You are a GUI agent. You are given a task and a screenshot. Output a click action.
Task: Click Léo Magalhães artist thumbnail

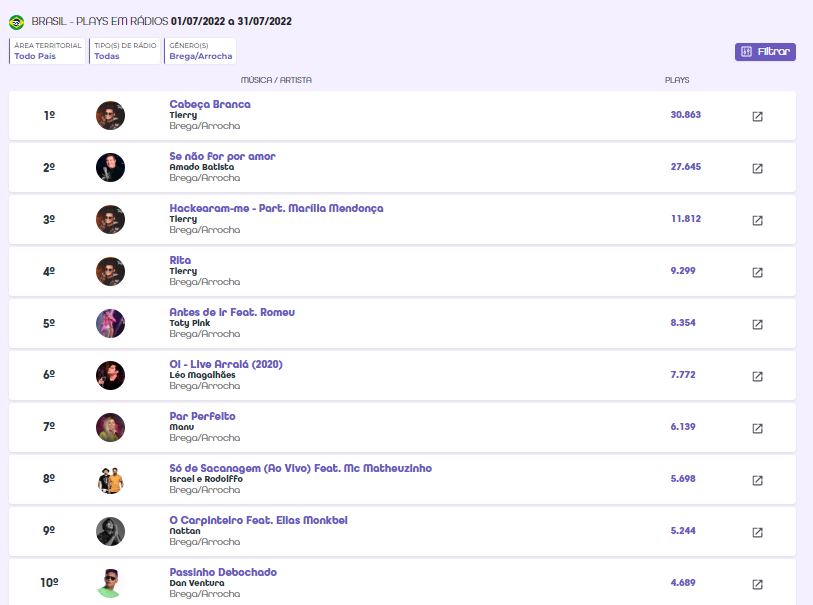pos(110,375)
